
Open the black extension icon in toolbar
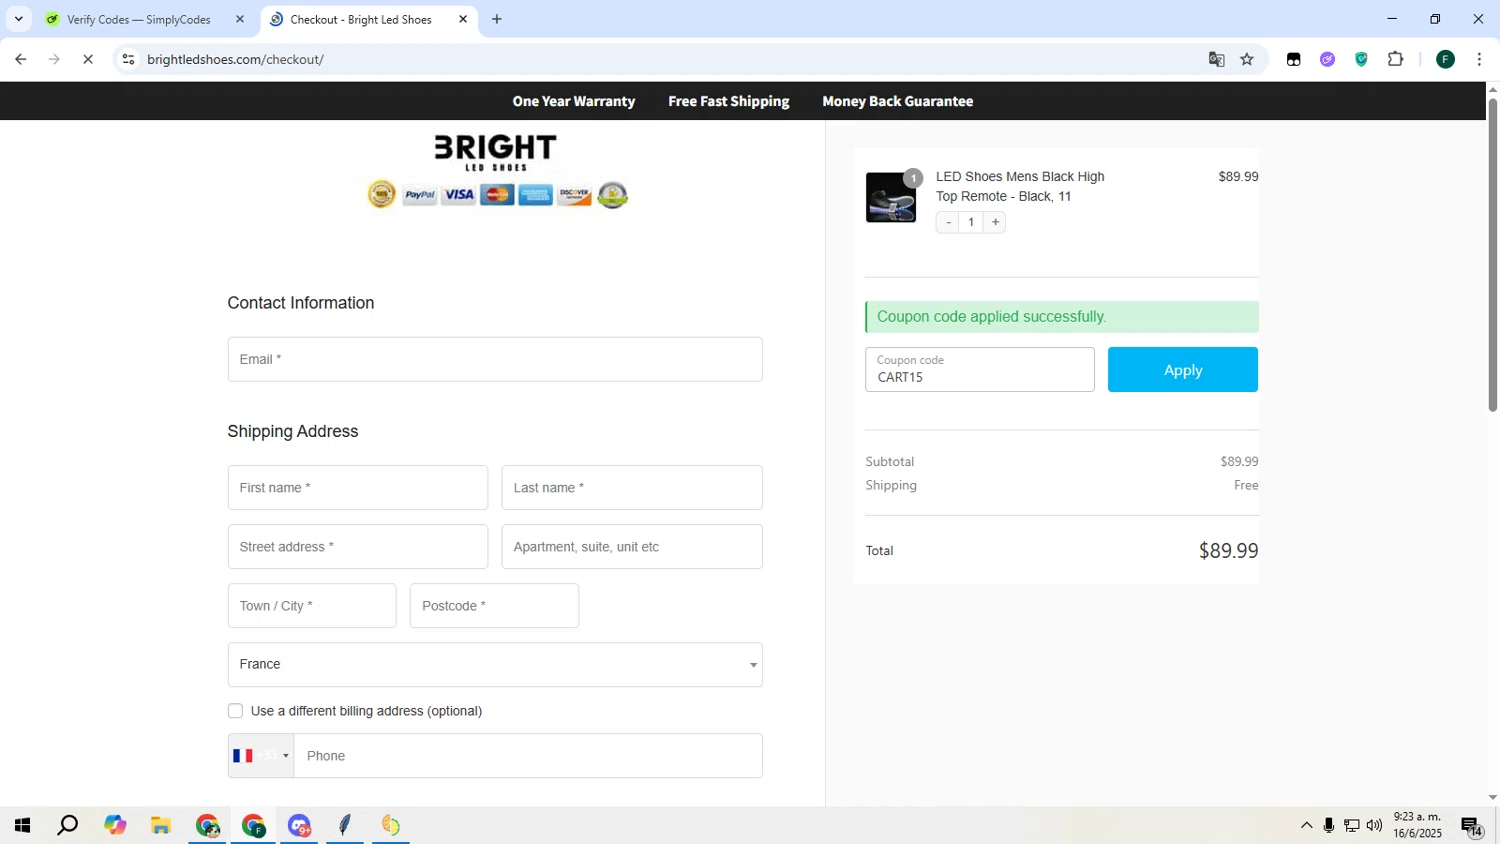(1293, 59)
